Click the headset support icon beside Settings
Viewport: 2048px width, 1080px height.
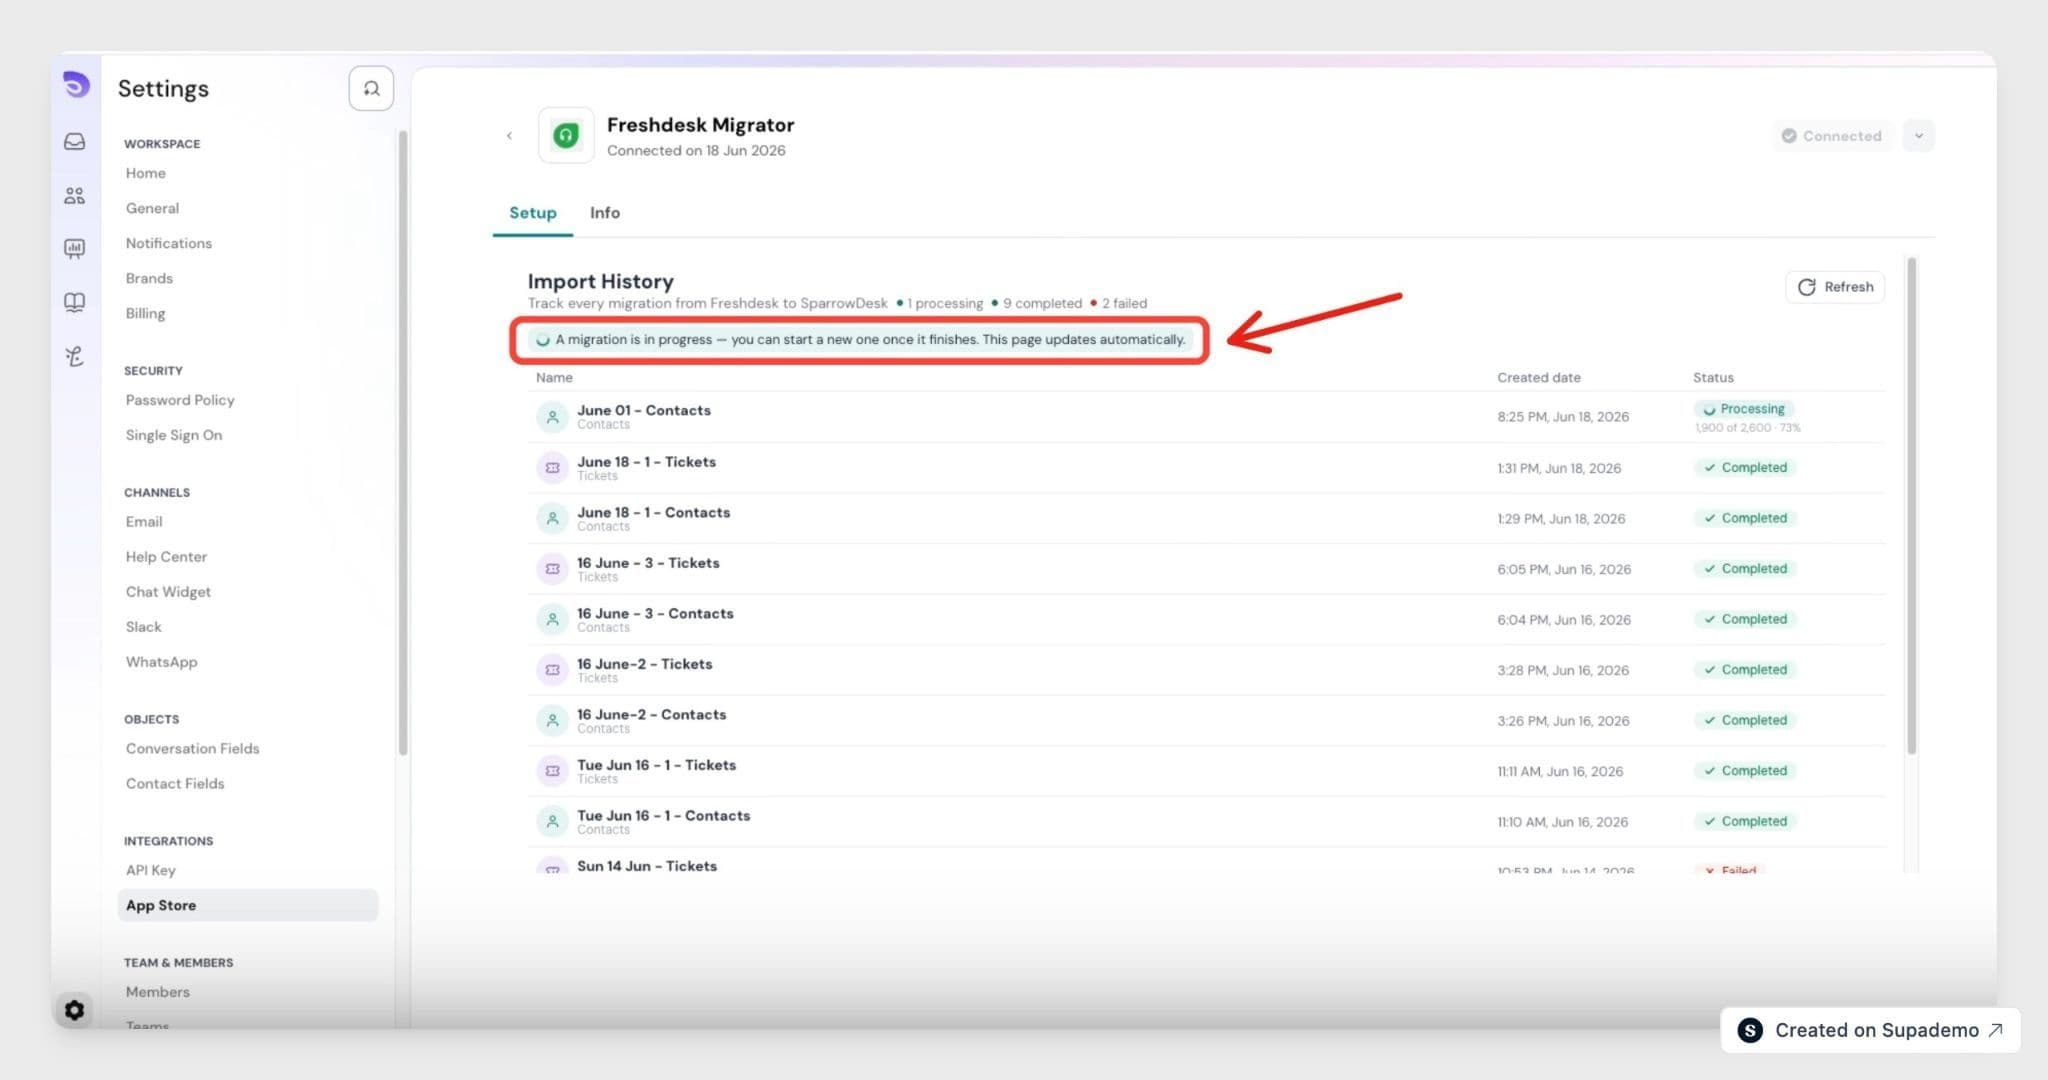371,89
